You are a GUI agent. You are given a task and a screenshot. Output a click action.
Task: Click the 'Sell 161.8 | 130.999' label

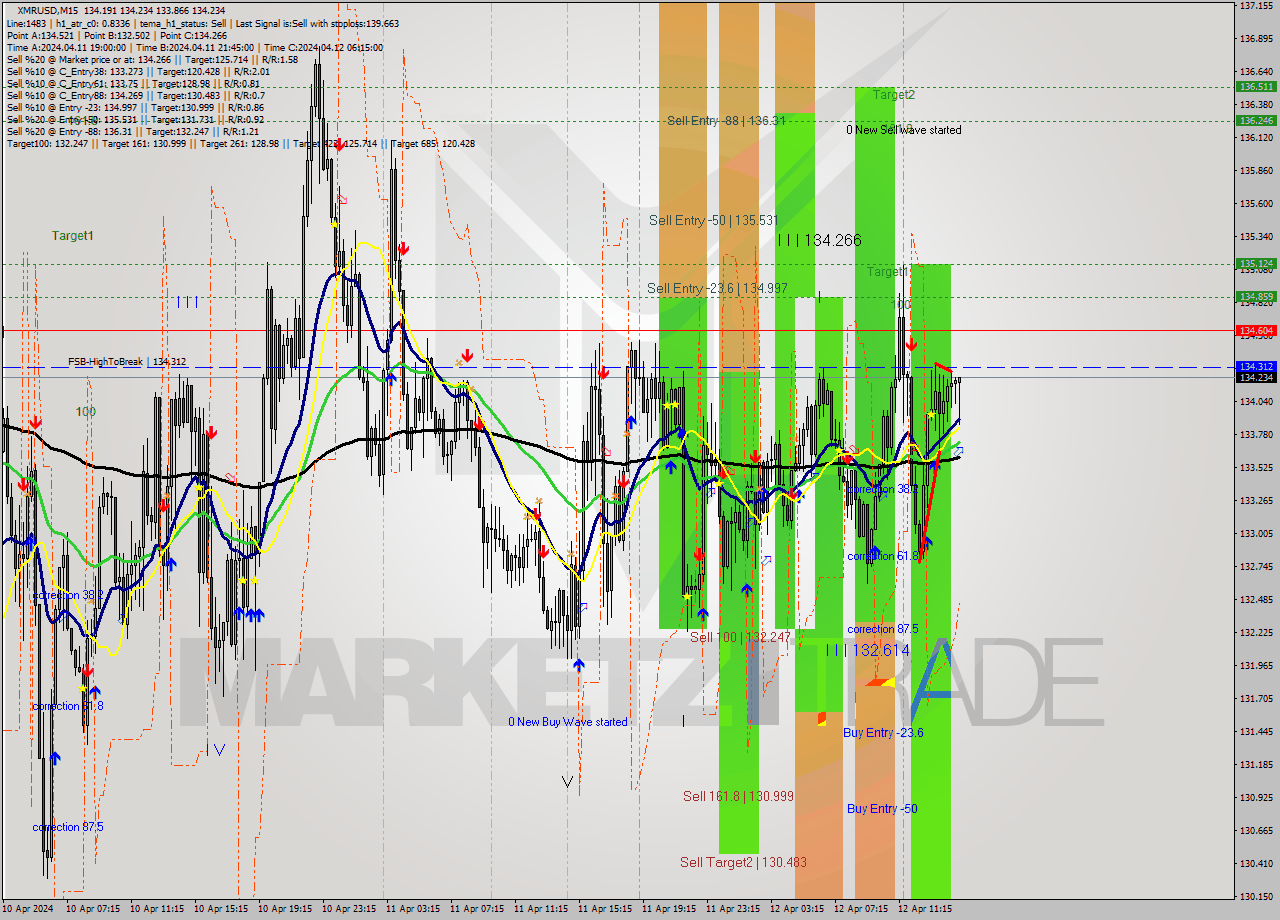click(x=738, y=796)
